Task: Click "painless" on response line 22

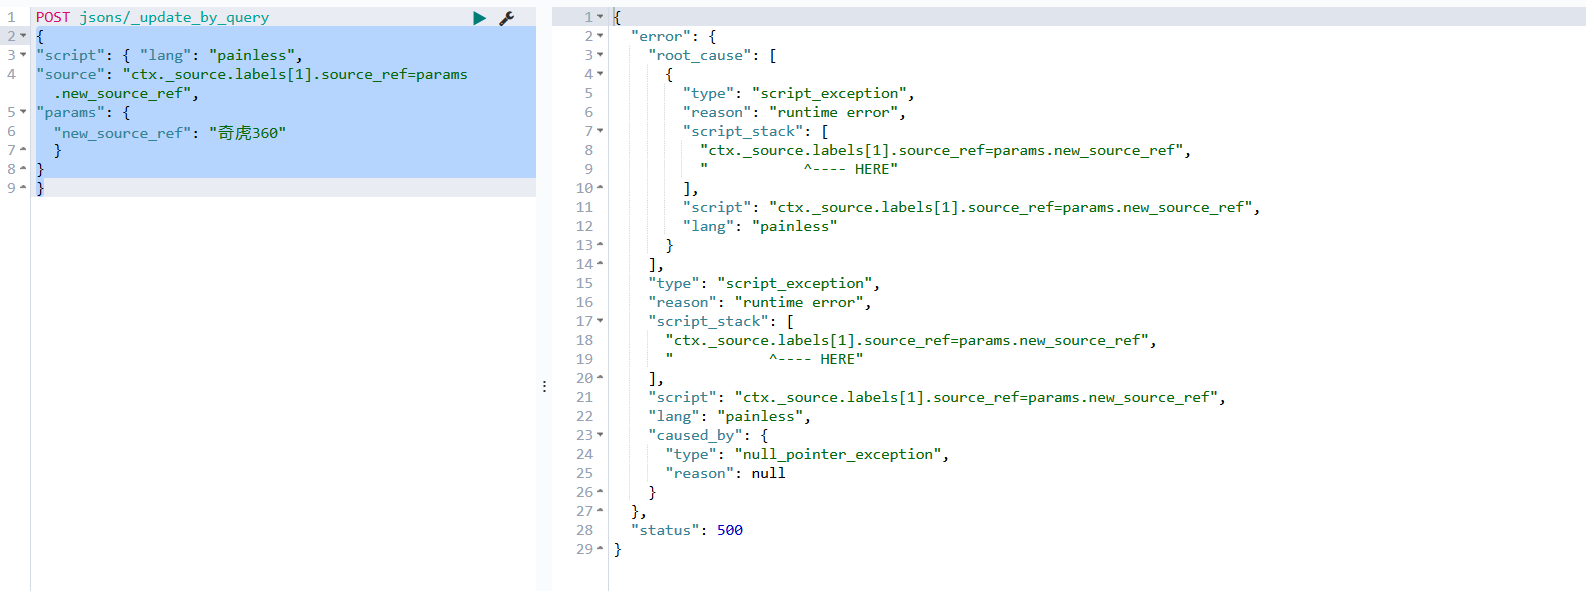Action: pyautogui.click(x=760, y=416)
